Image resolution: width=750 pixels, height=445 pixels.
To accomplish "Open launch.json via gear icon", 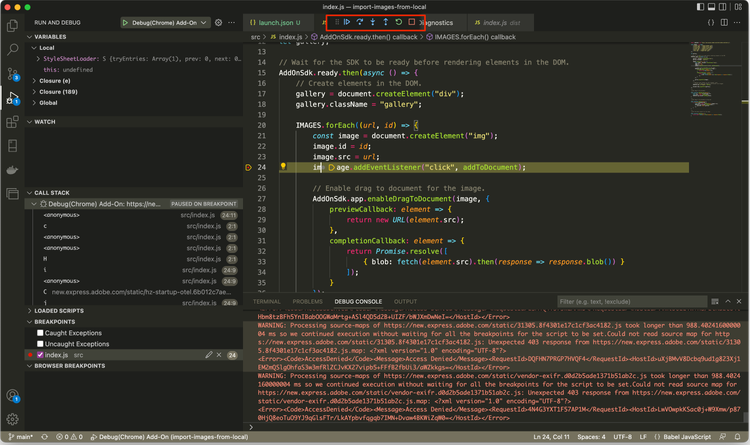I will click(x=219, y=22).
